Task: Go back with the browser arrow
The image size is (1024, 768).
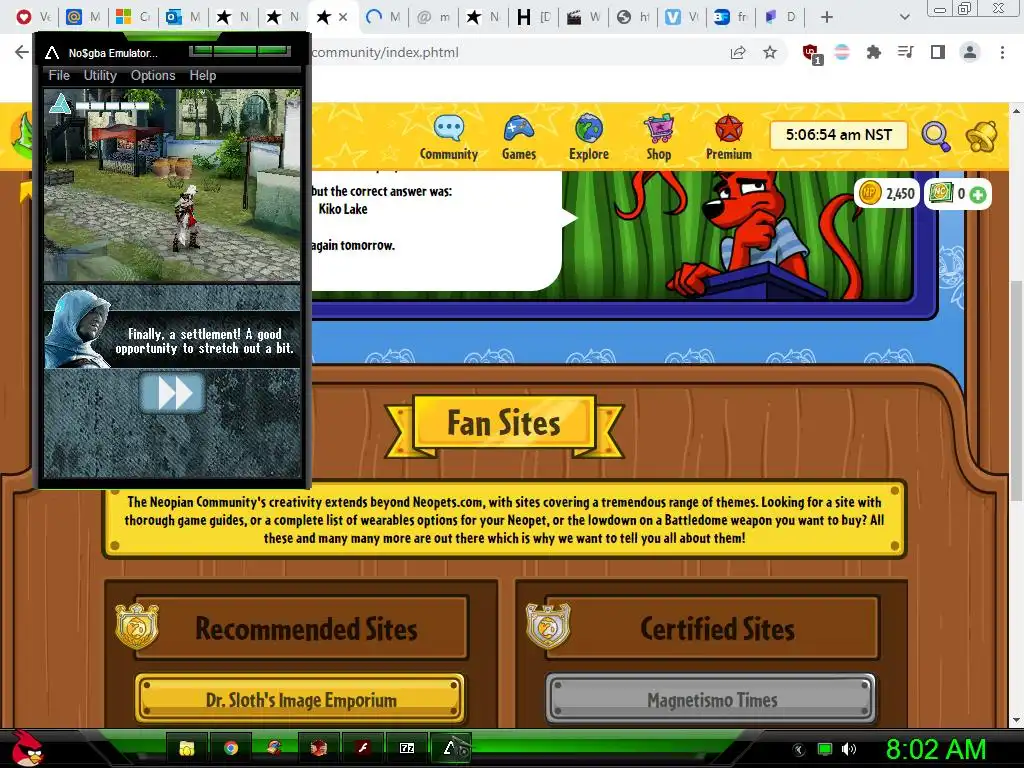Action: pyautogui.click(x=22, y=53)
